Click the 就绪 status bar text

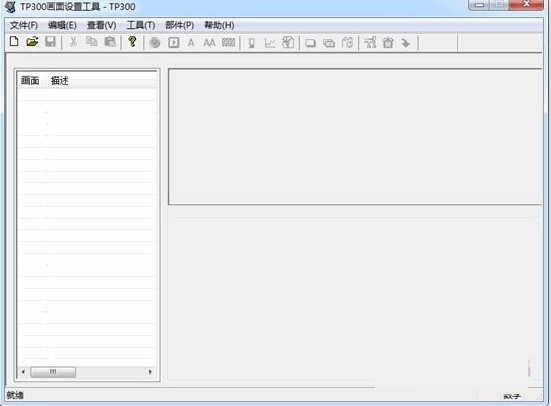(15, 395)
